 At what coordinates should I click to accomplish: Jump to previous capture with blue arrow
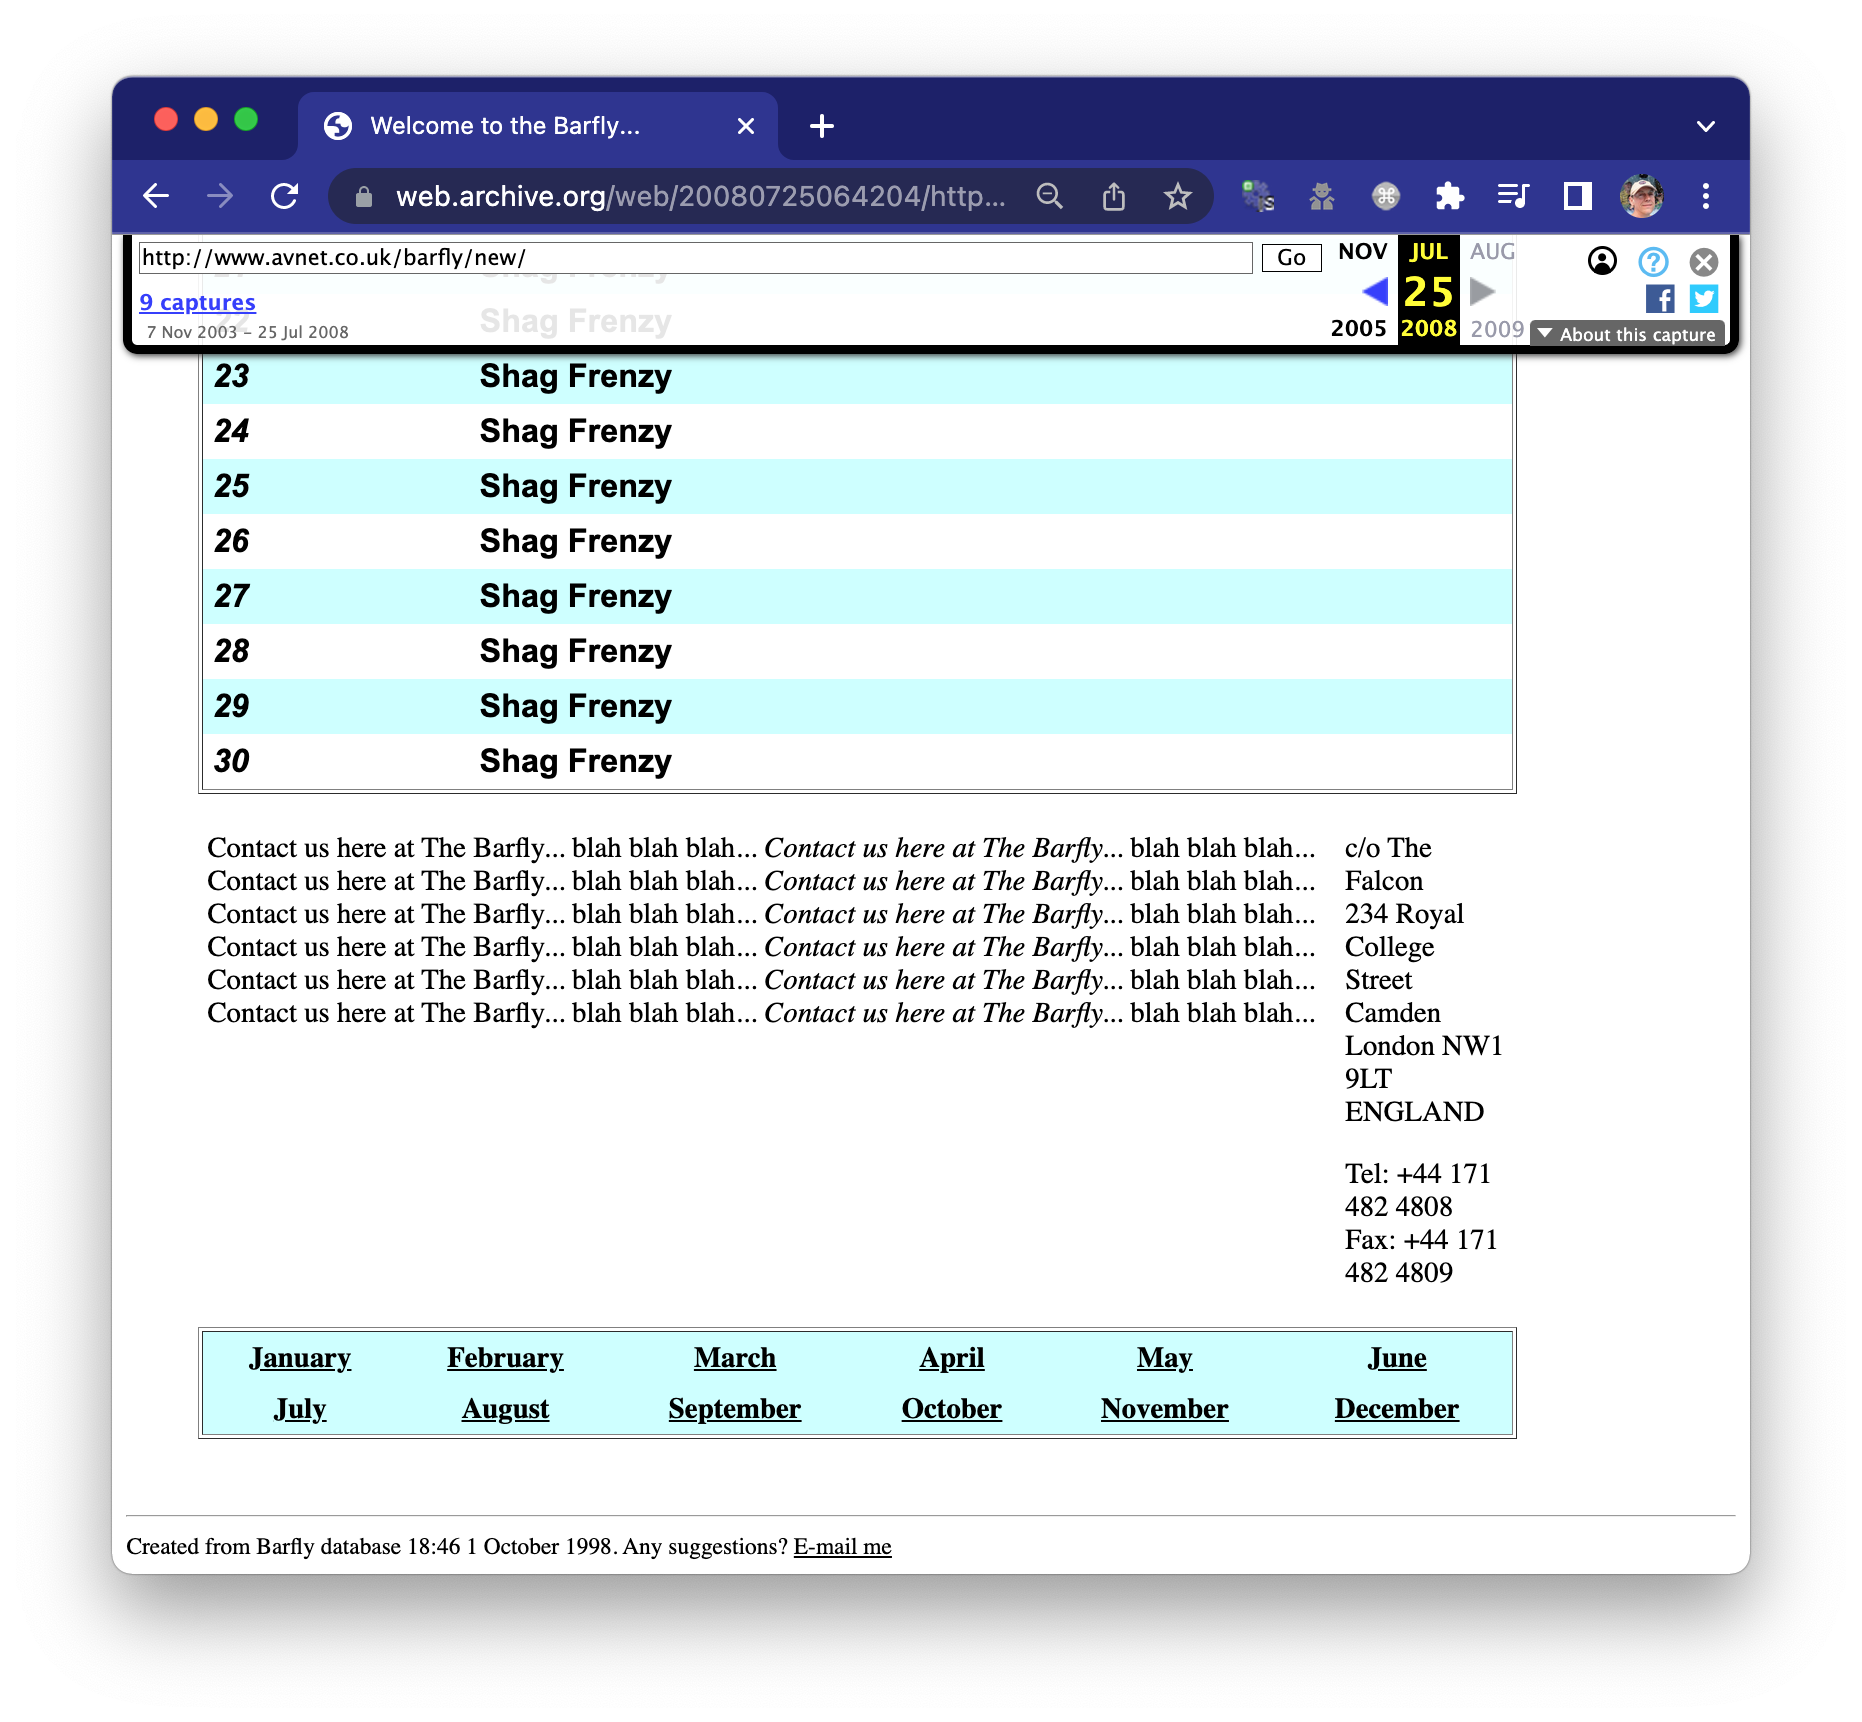[1375, 291]
